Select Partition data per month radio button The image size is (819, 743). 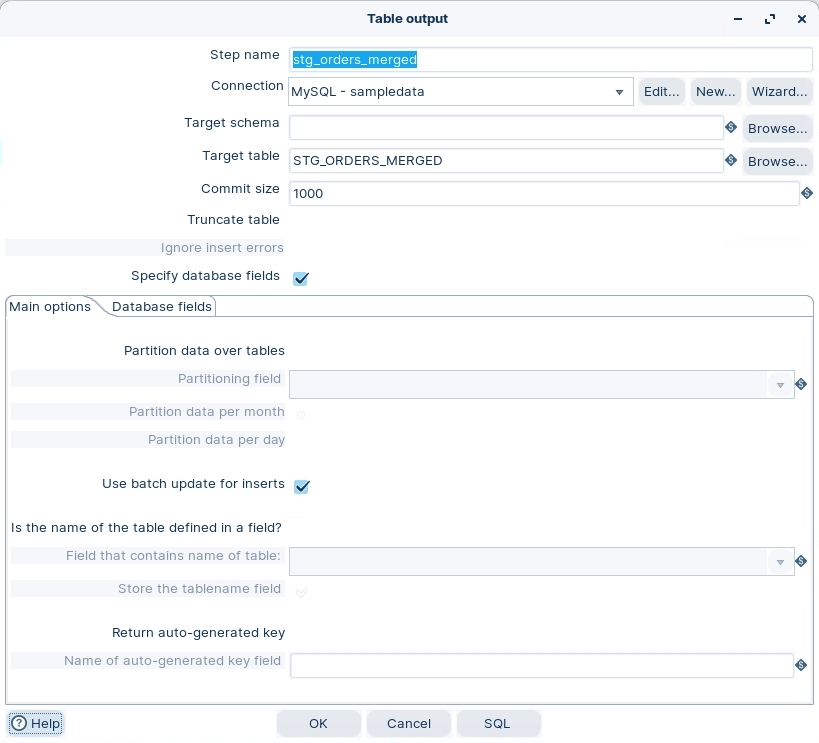pos(301,414)
